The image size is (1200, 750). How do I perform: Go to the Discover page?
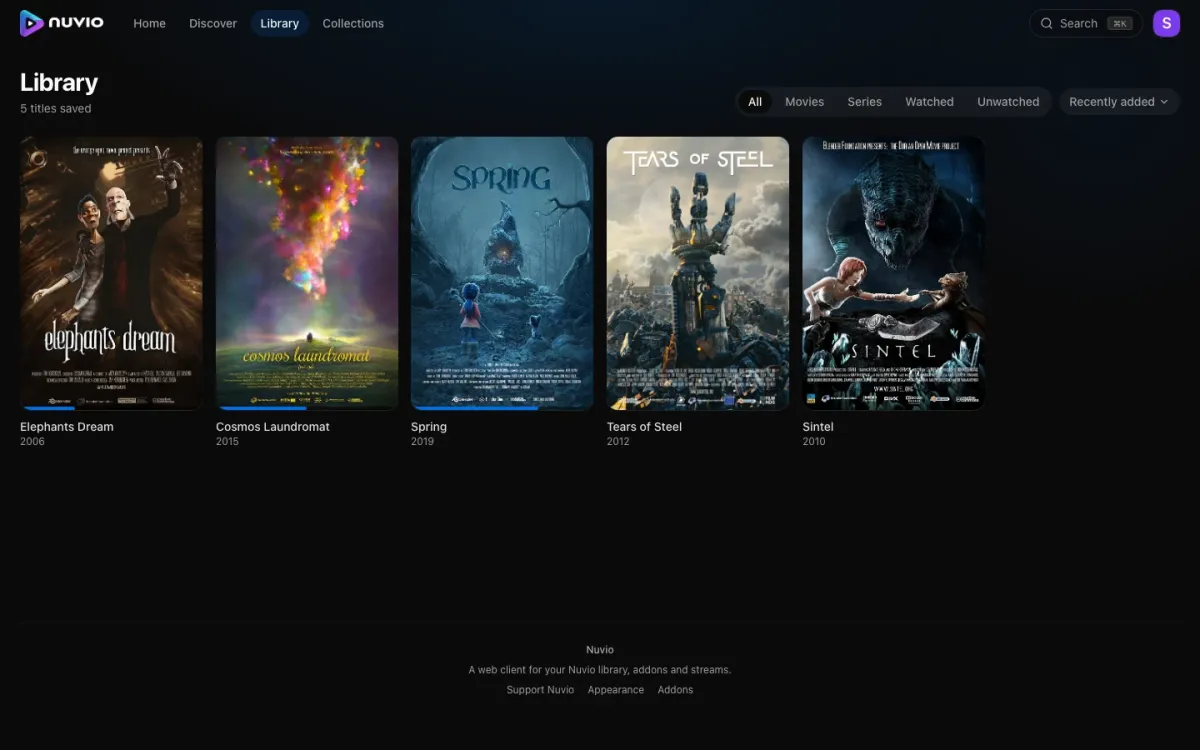(x=213, y=23)
